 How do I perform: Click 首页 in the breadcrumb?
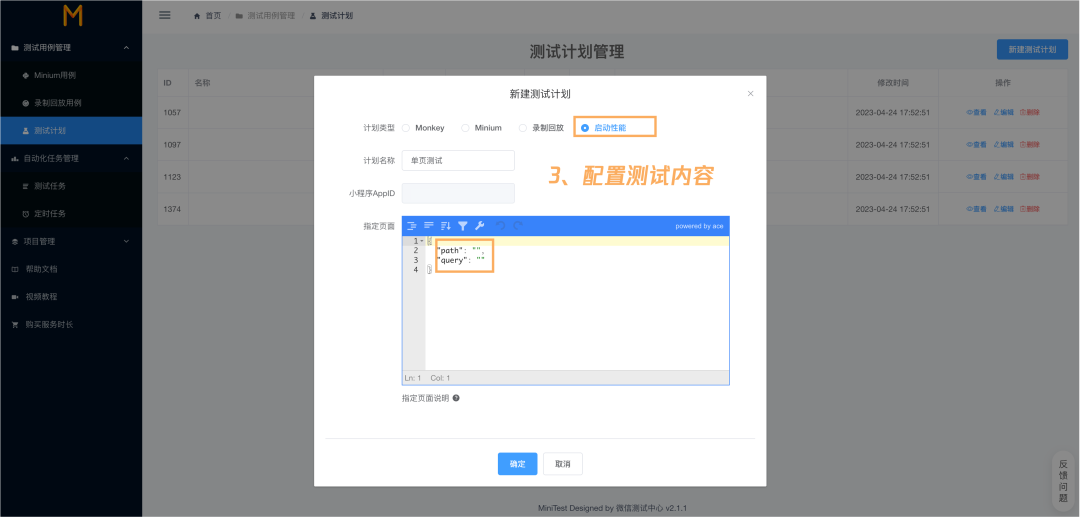point(214,16)
